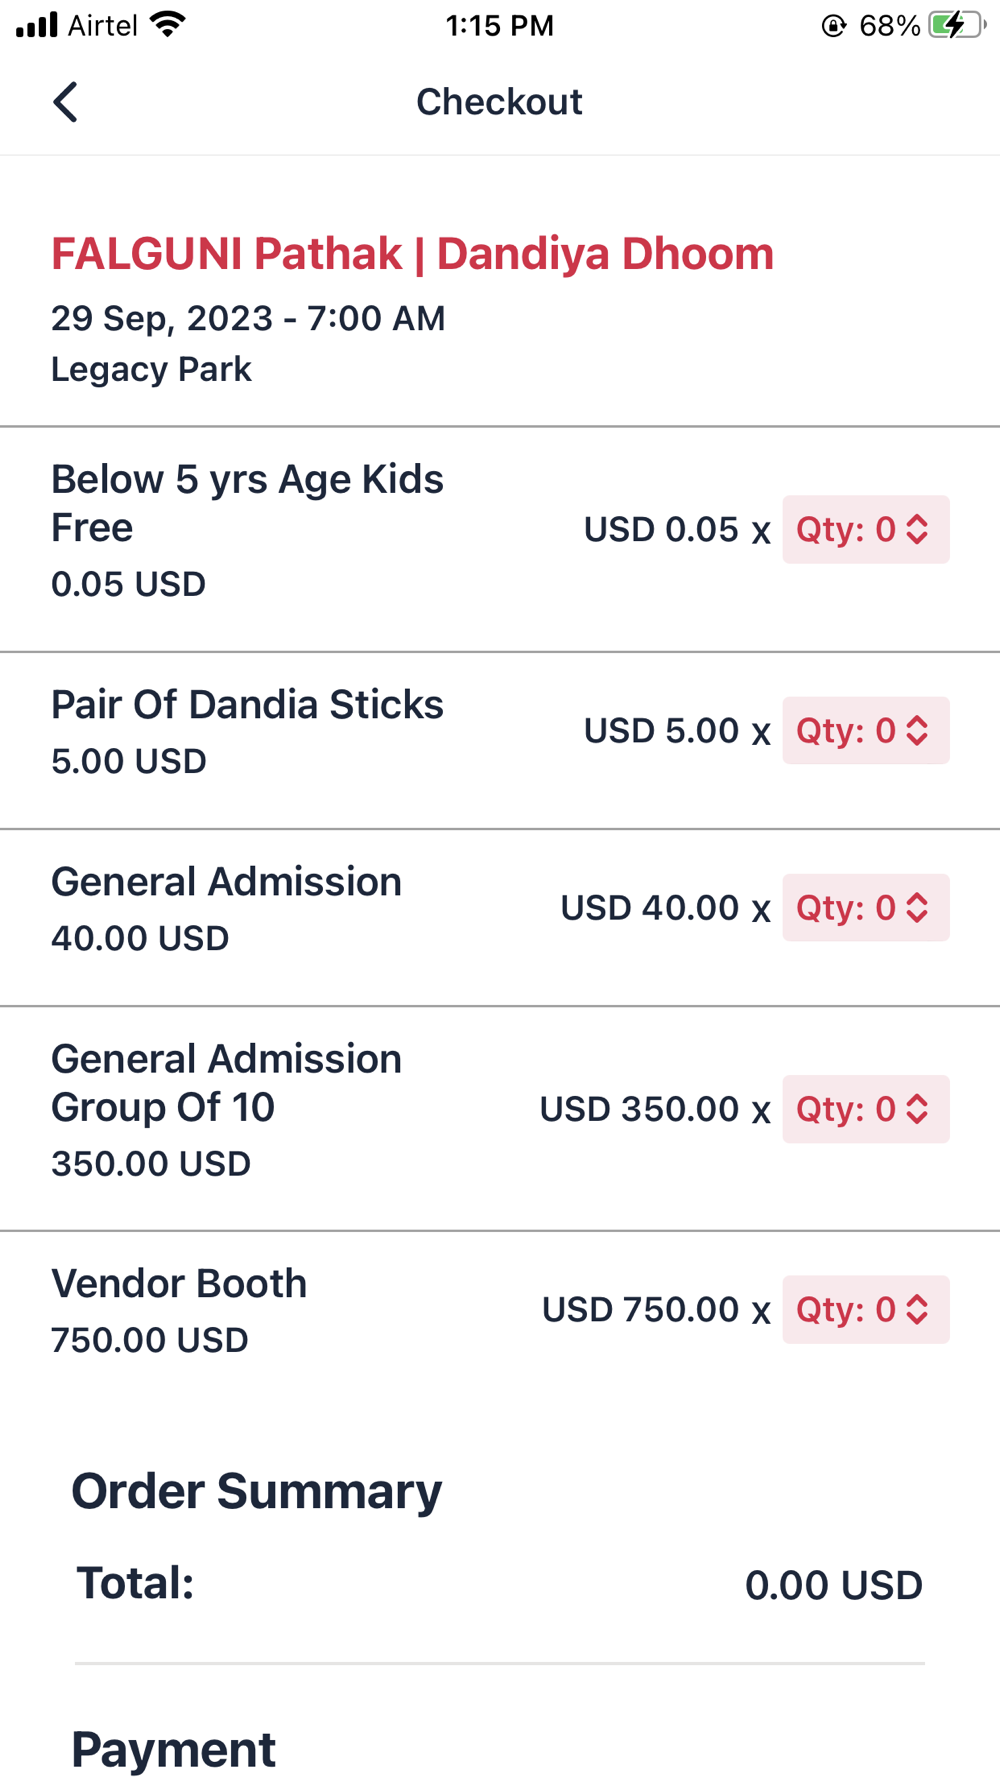
Task: Select quantity for Vendor Booth
Action: click(865, 1310)
